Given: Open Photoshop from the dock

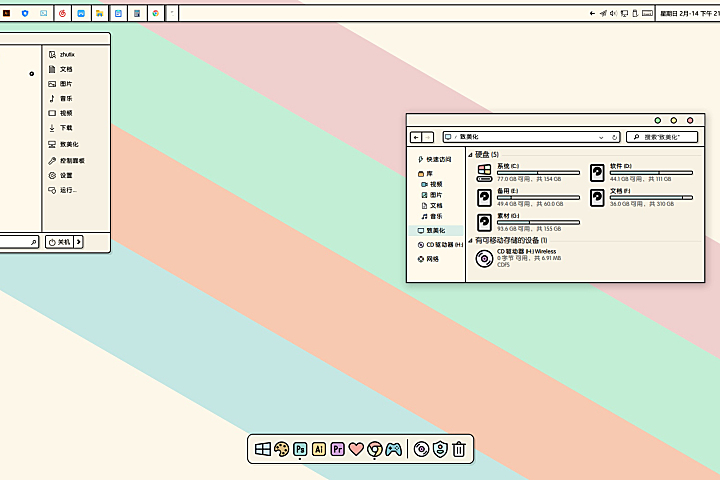Looking at the screenshot, I should tap(299, 450).
